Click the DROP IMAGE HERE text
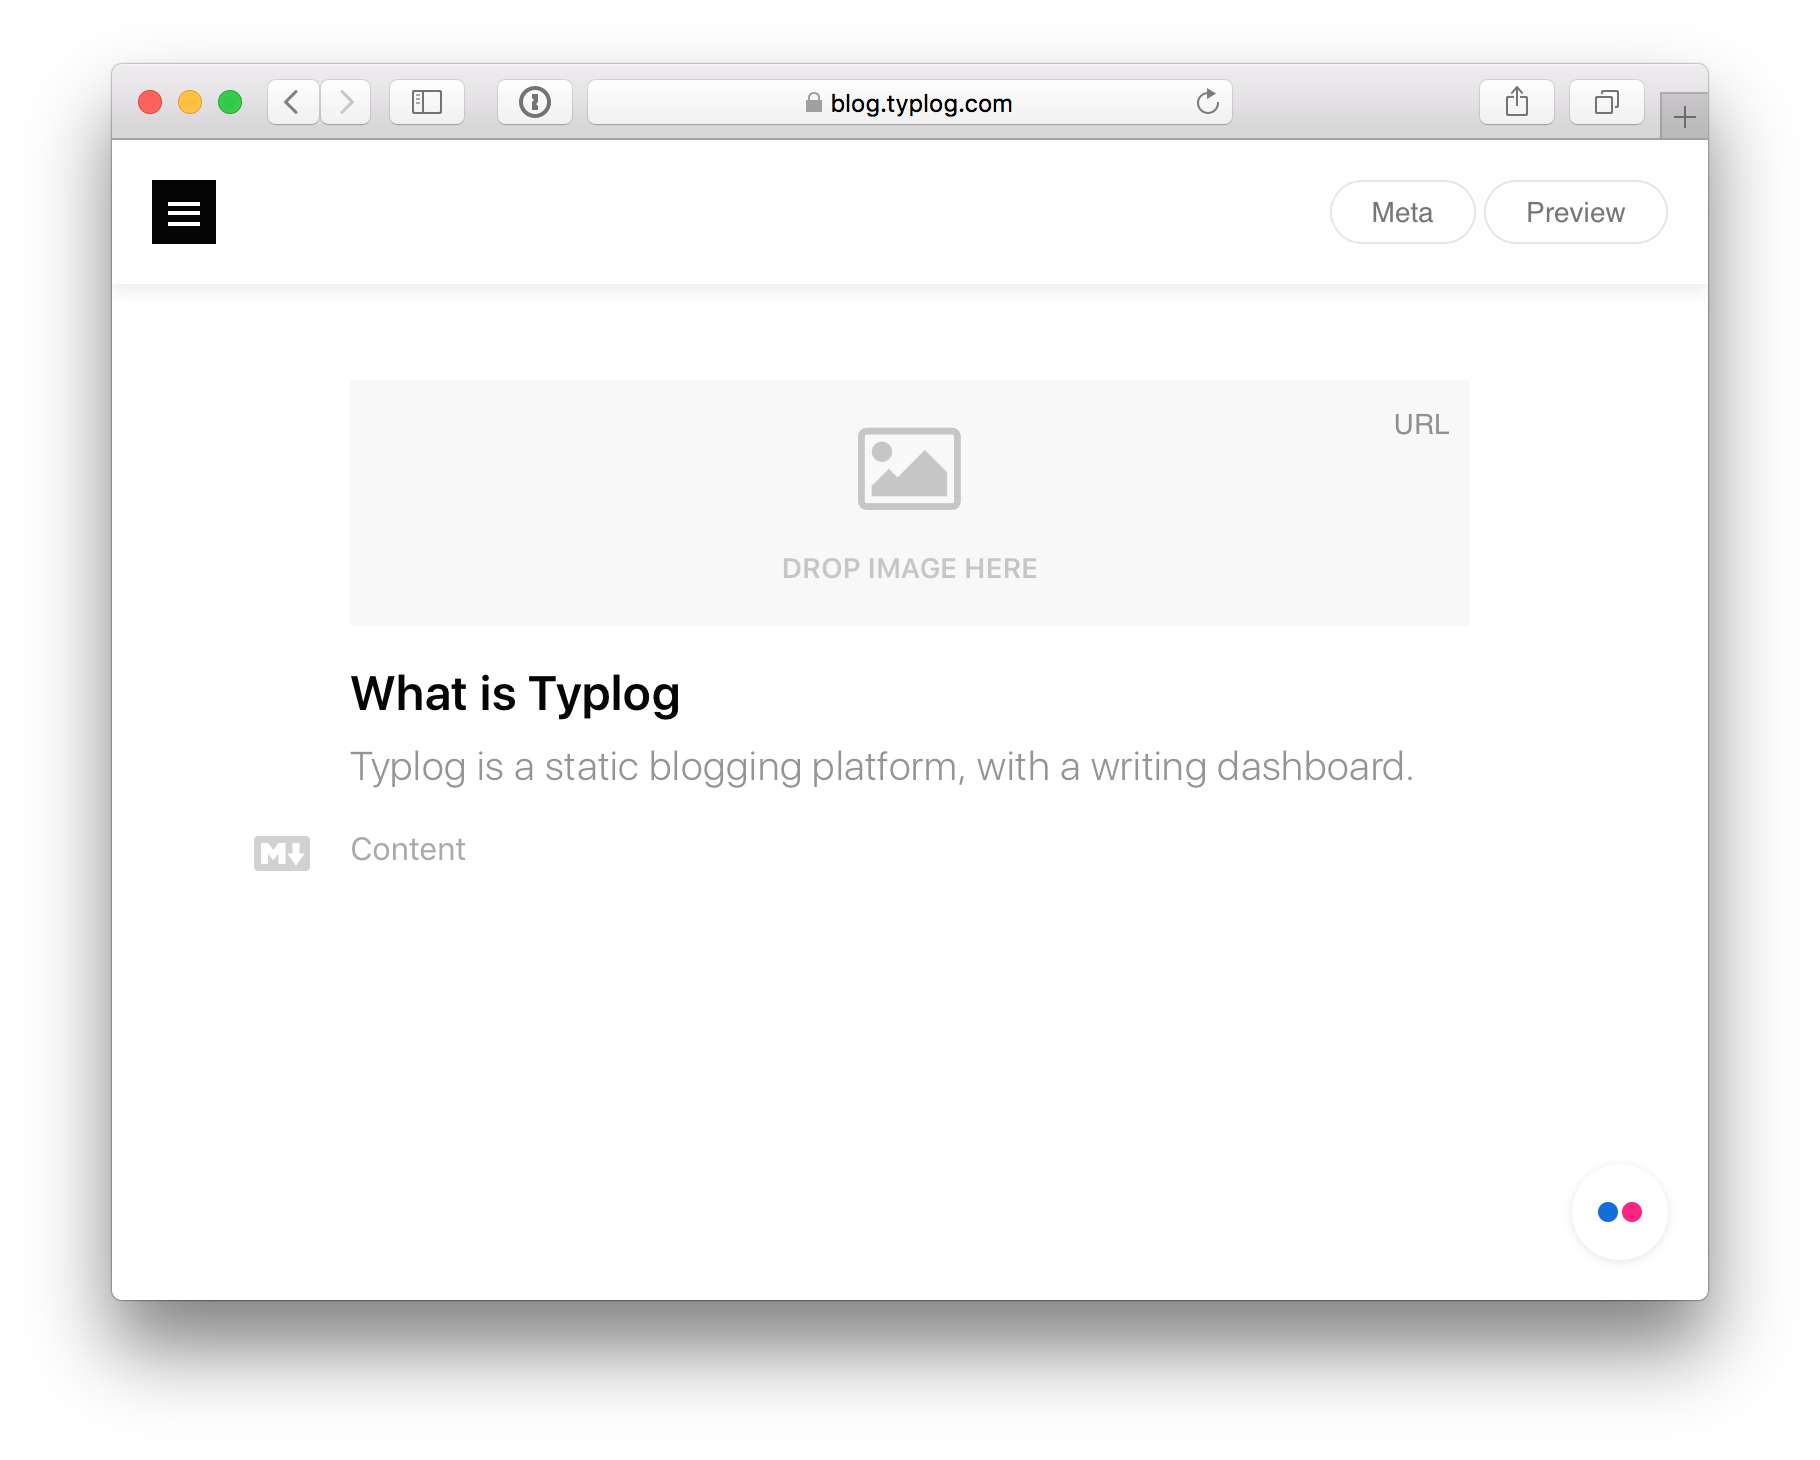The image size is (1820, 1460). point(909,569)
